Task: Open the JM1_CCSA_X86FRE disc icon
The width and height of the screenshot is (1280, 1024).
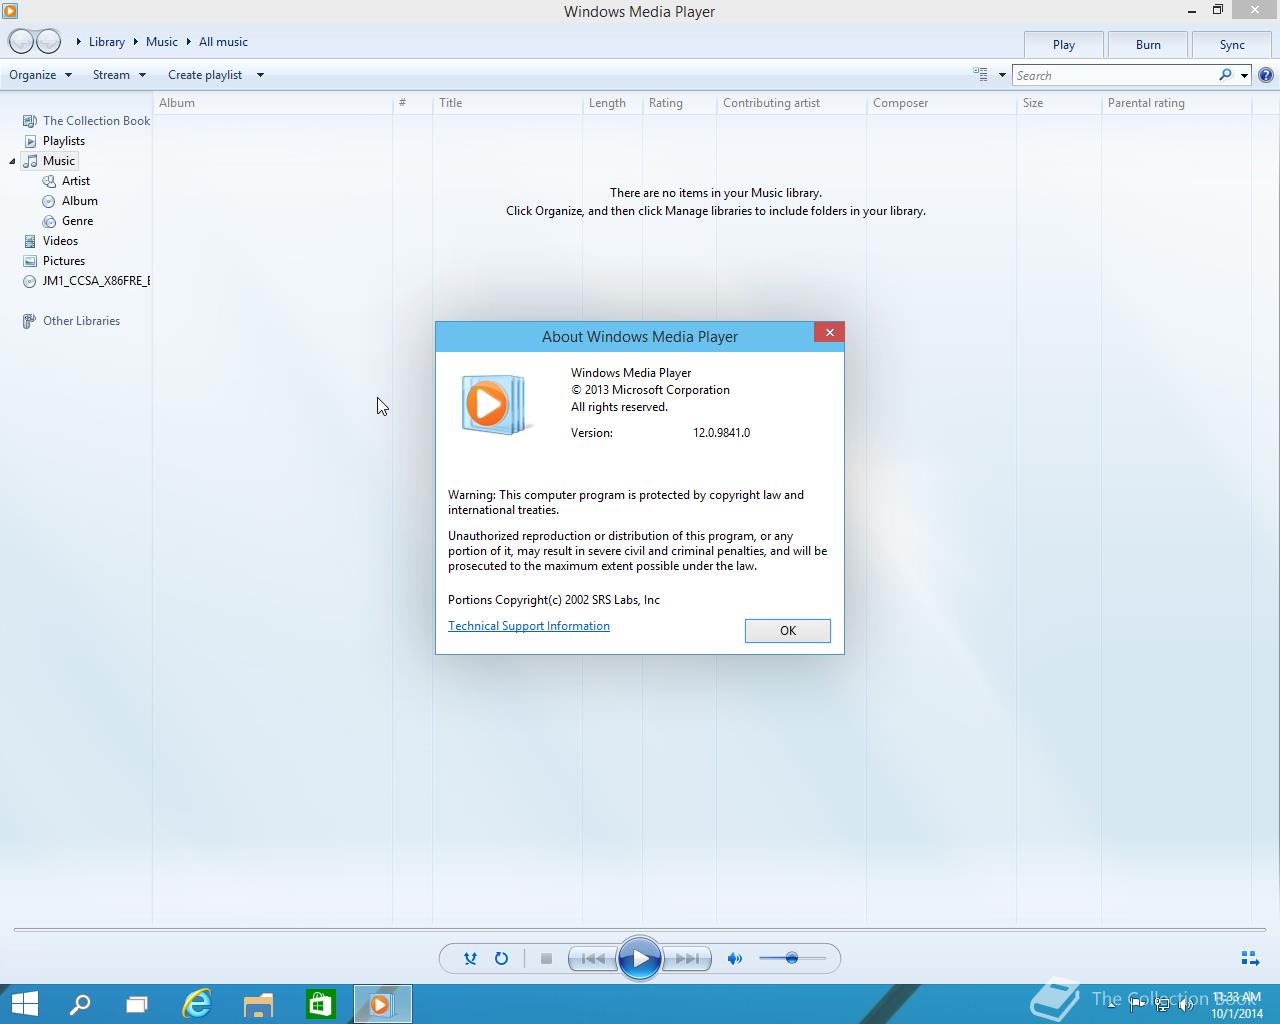Action: [30, 281]
